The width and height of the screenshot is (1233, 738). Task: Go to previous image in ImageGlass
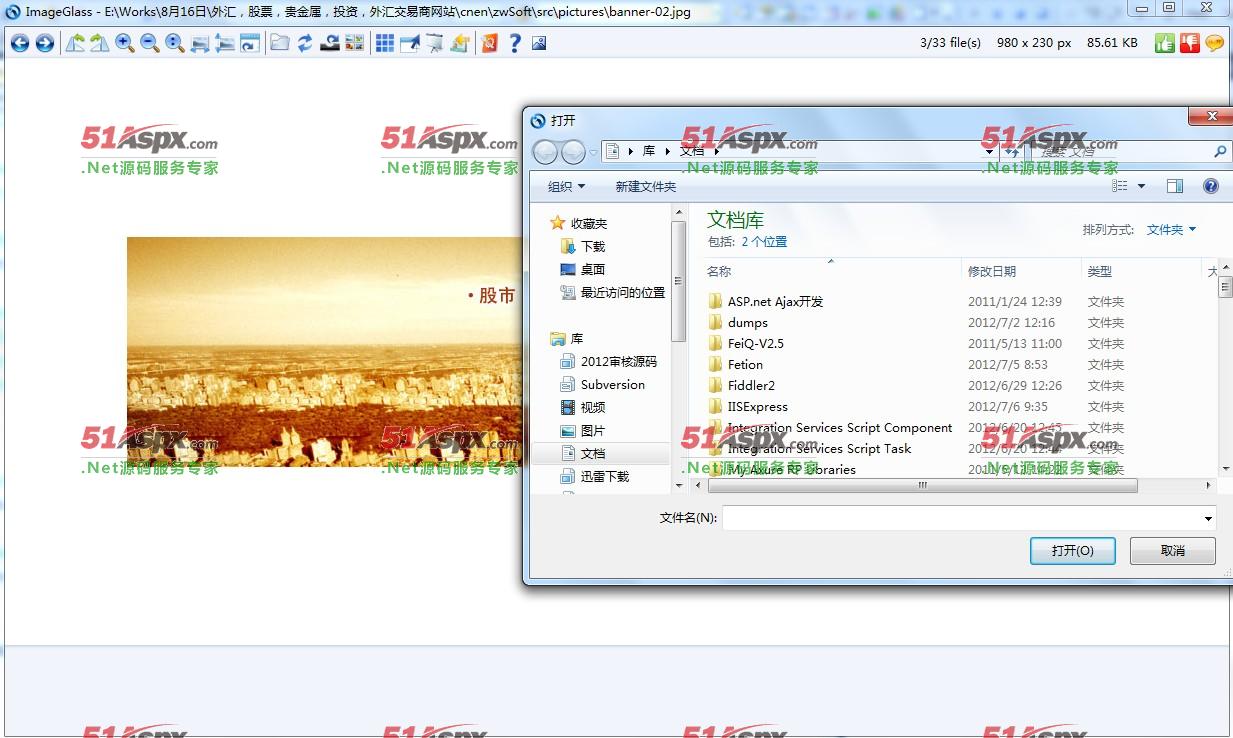(x=19, y=43)
